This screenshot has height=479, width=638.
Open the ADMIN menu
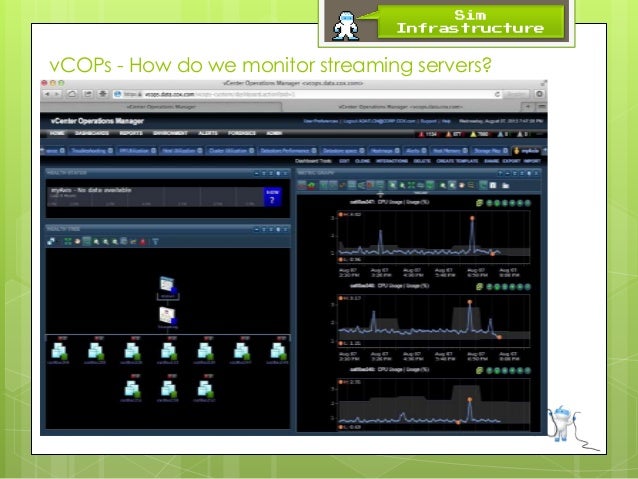pyautogui.click(x=274, y=133)
